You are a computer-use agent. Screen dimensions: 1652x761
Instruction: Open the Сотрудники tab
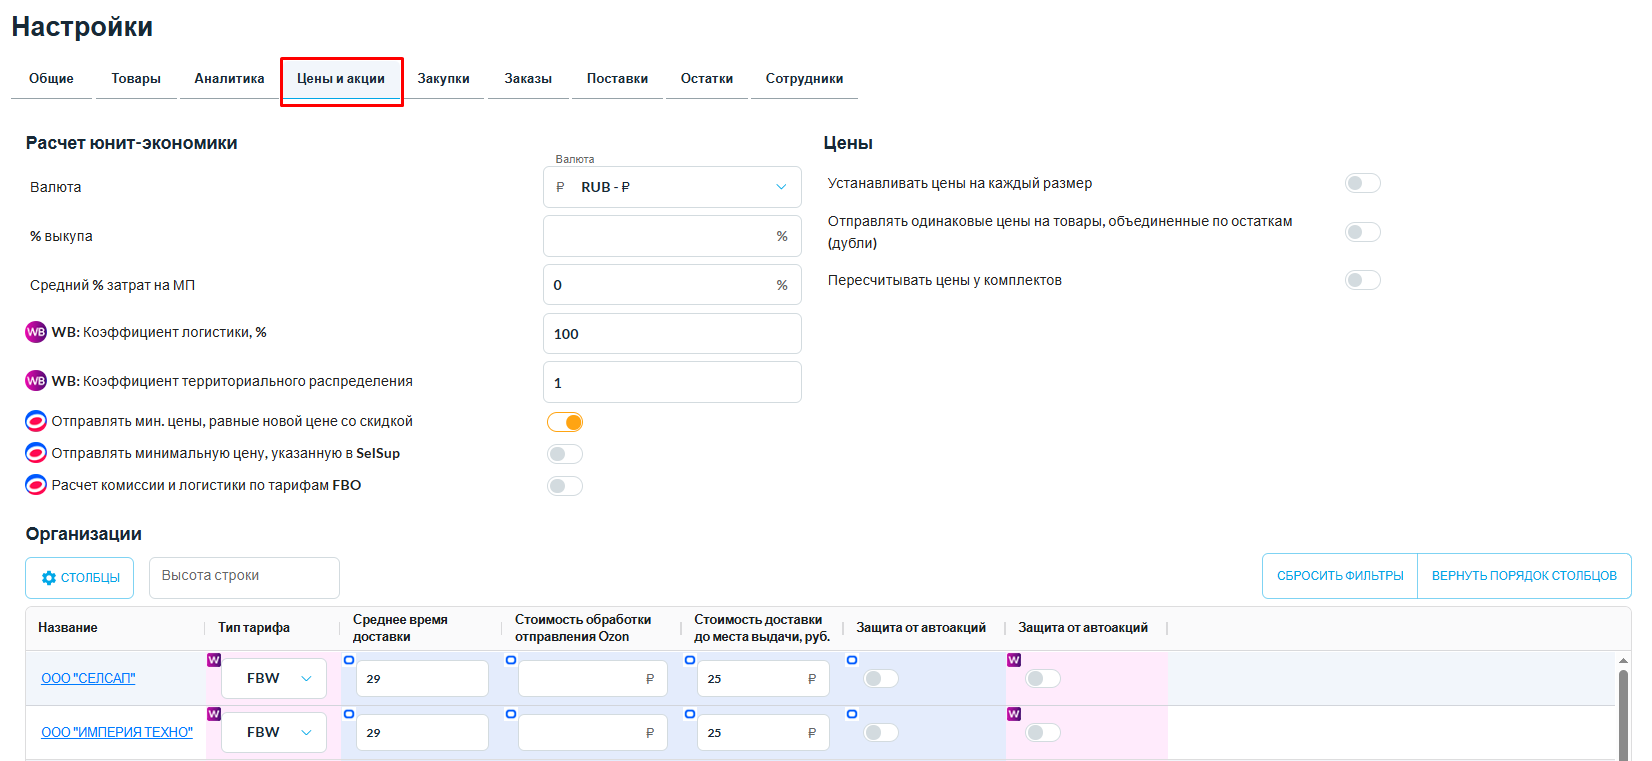(x=804, y=79)
